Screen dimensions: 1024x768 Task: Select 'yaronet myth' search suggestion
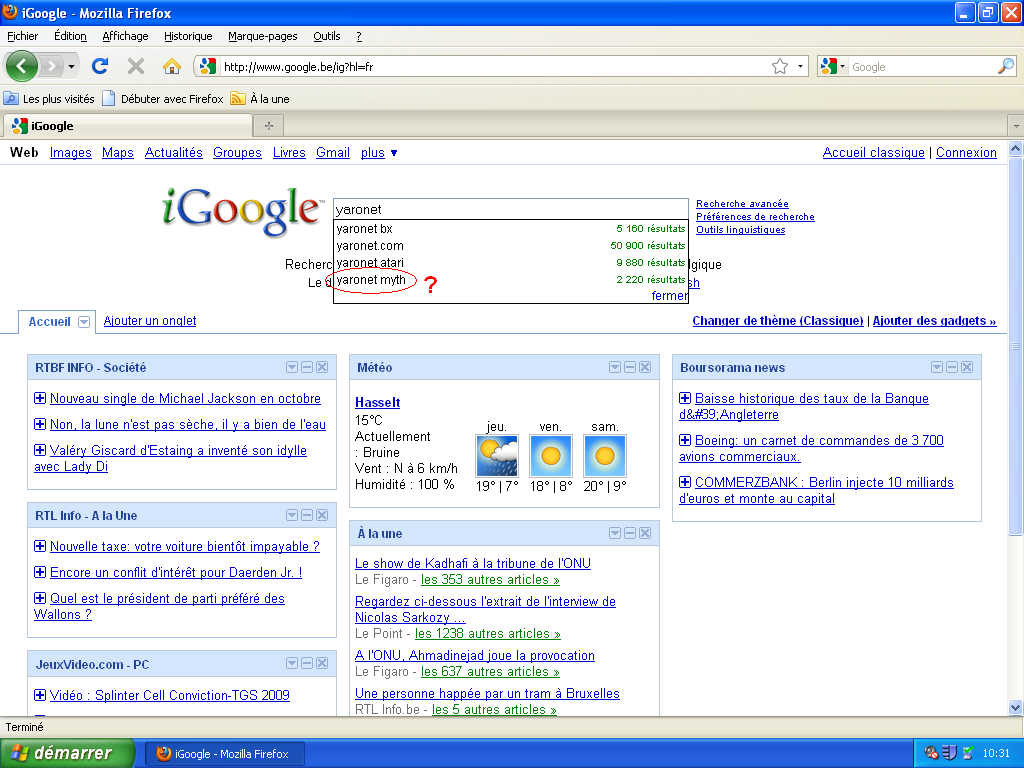[372, 281]
